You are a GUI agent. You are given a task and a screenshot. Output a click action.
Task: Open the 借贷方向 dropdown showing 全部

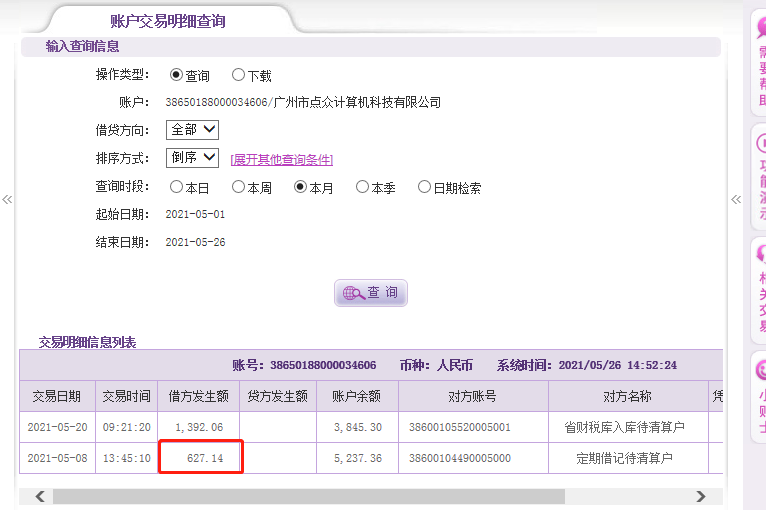[x=193, y=130]
